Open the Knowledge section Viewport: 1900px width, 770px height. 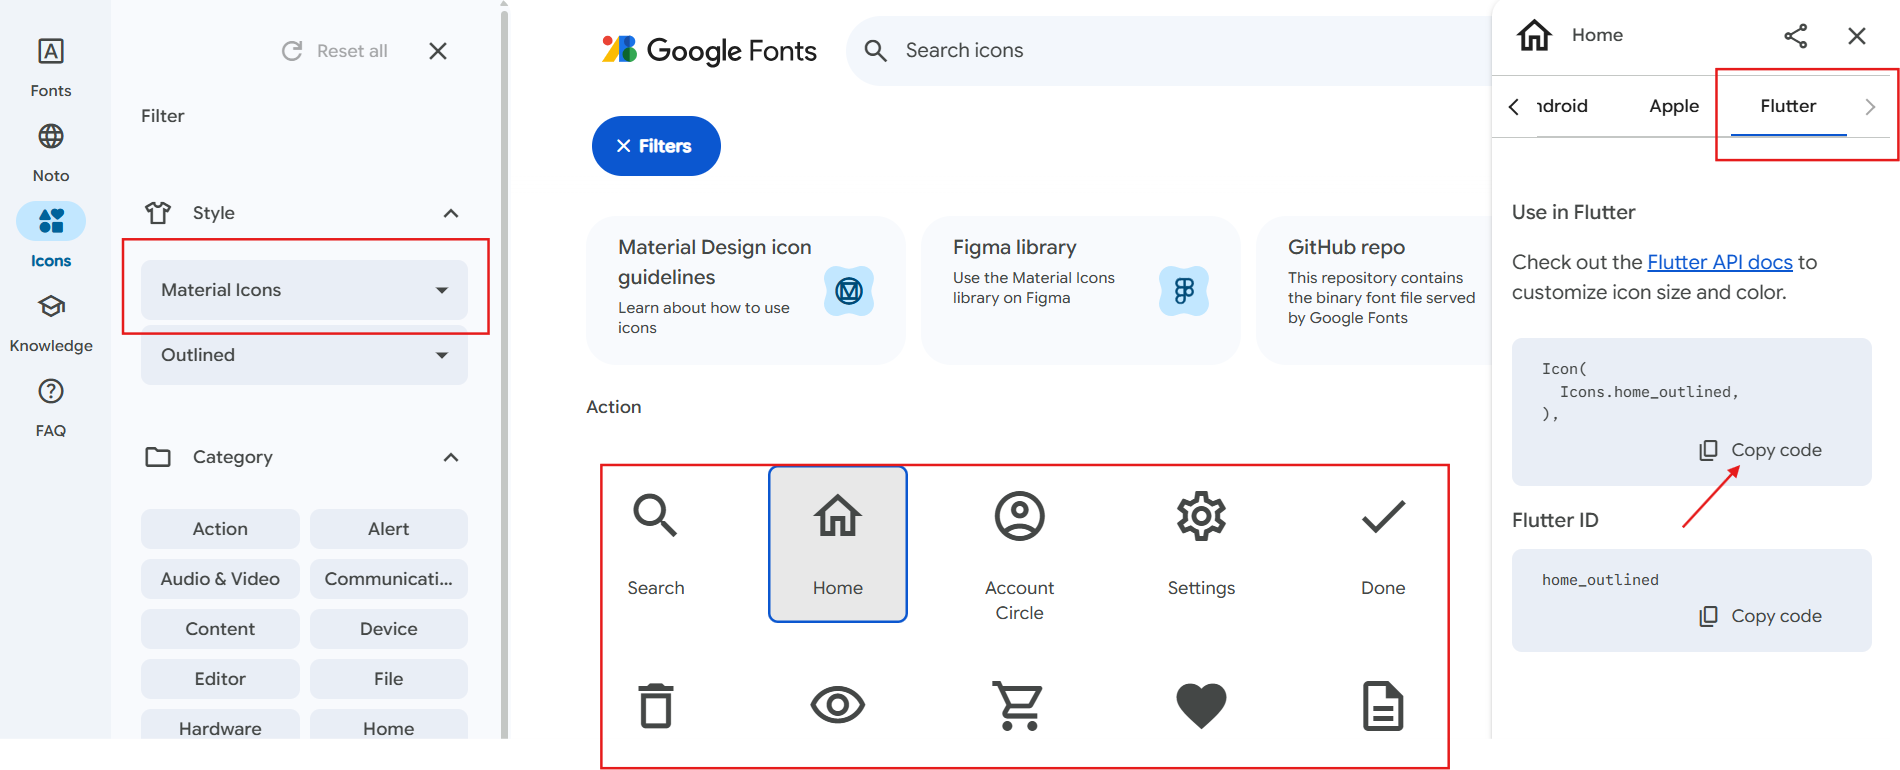(51, 322)
